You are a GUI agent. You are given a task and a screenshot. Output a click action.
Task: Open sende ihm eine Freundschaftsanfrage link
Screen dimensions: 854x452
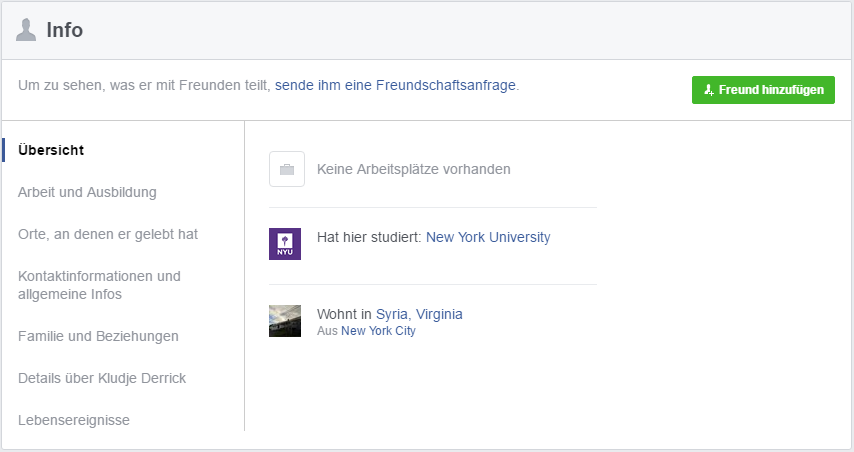click(395, 85)
